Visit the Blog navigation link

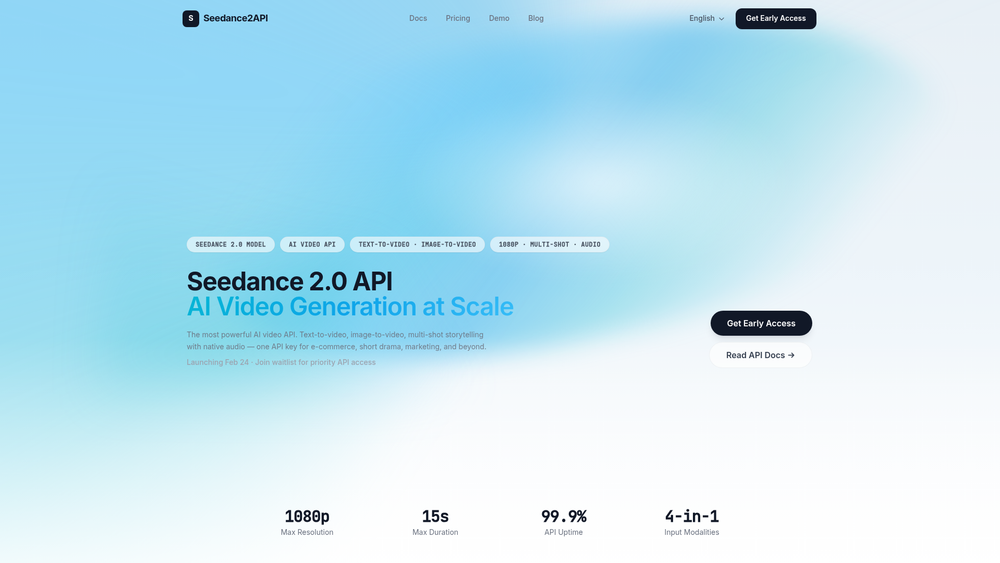coord(536,18)
